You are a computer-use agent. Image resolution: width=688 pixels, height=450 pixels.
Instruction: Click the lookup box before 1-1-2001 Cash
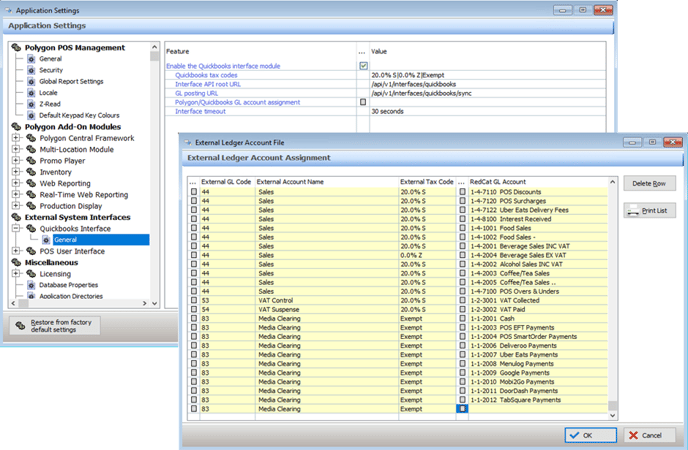click(462, 318)
